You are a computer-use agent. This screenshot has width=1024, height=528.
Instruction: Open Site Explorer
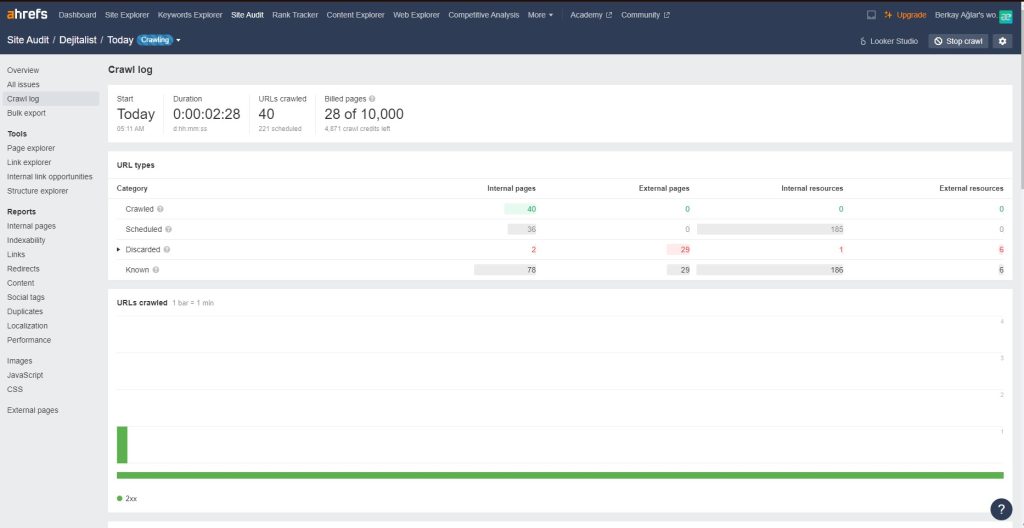tap(127, 15)
